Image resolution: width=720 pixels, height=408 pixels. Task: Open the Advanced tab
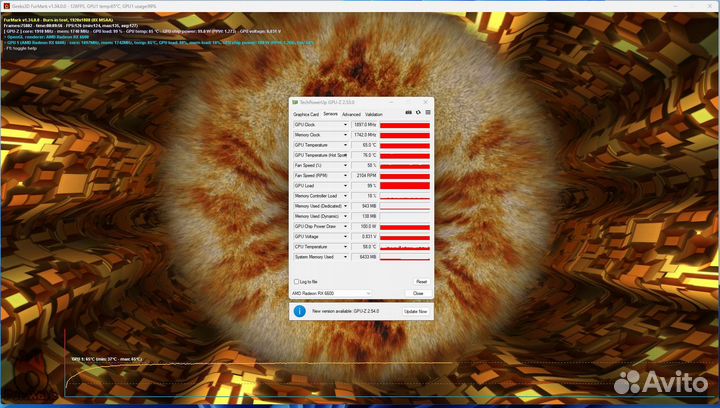tap(351, 114)
